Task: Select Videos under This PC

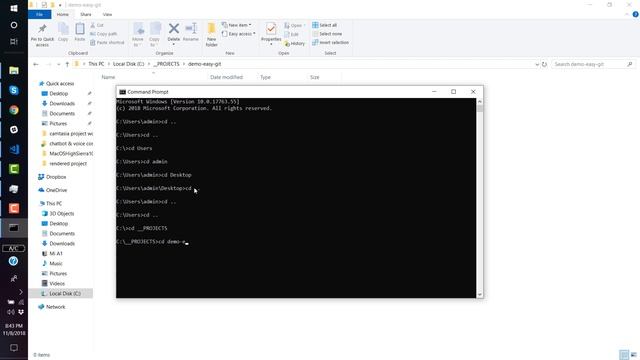Action: point(57,283)
